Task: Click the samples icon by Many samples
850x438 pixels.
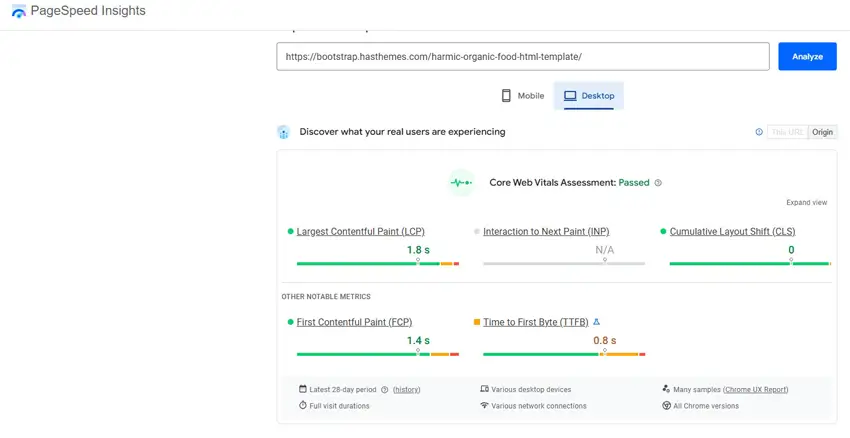Action: coord(666,389)
